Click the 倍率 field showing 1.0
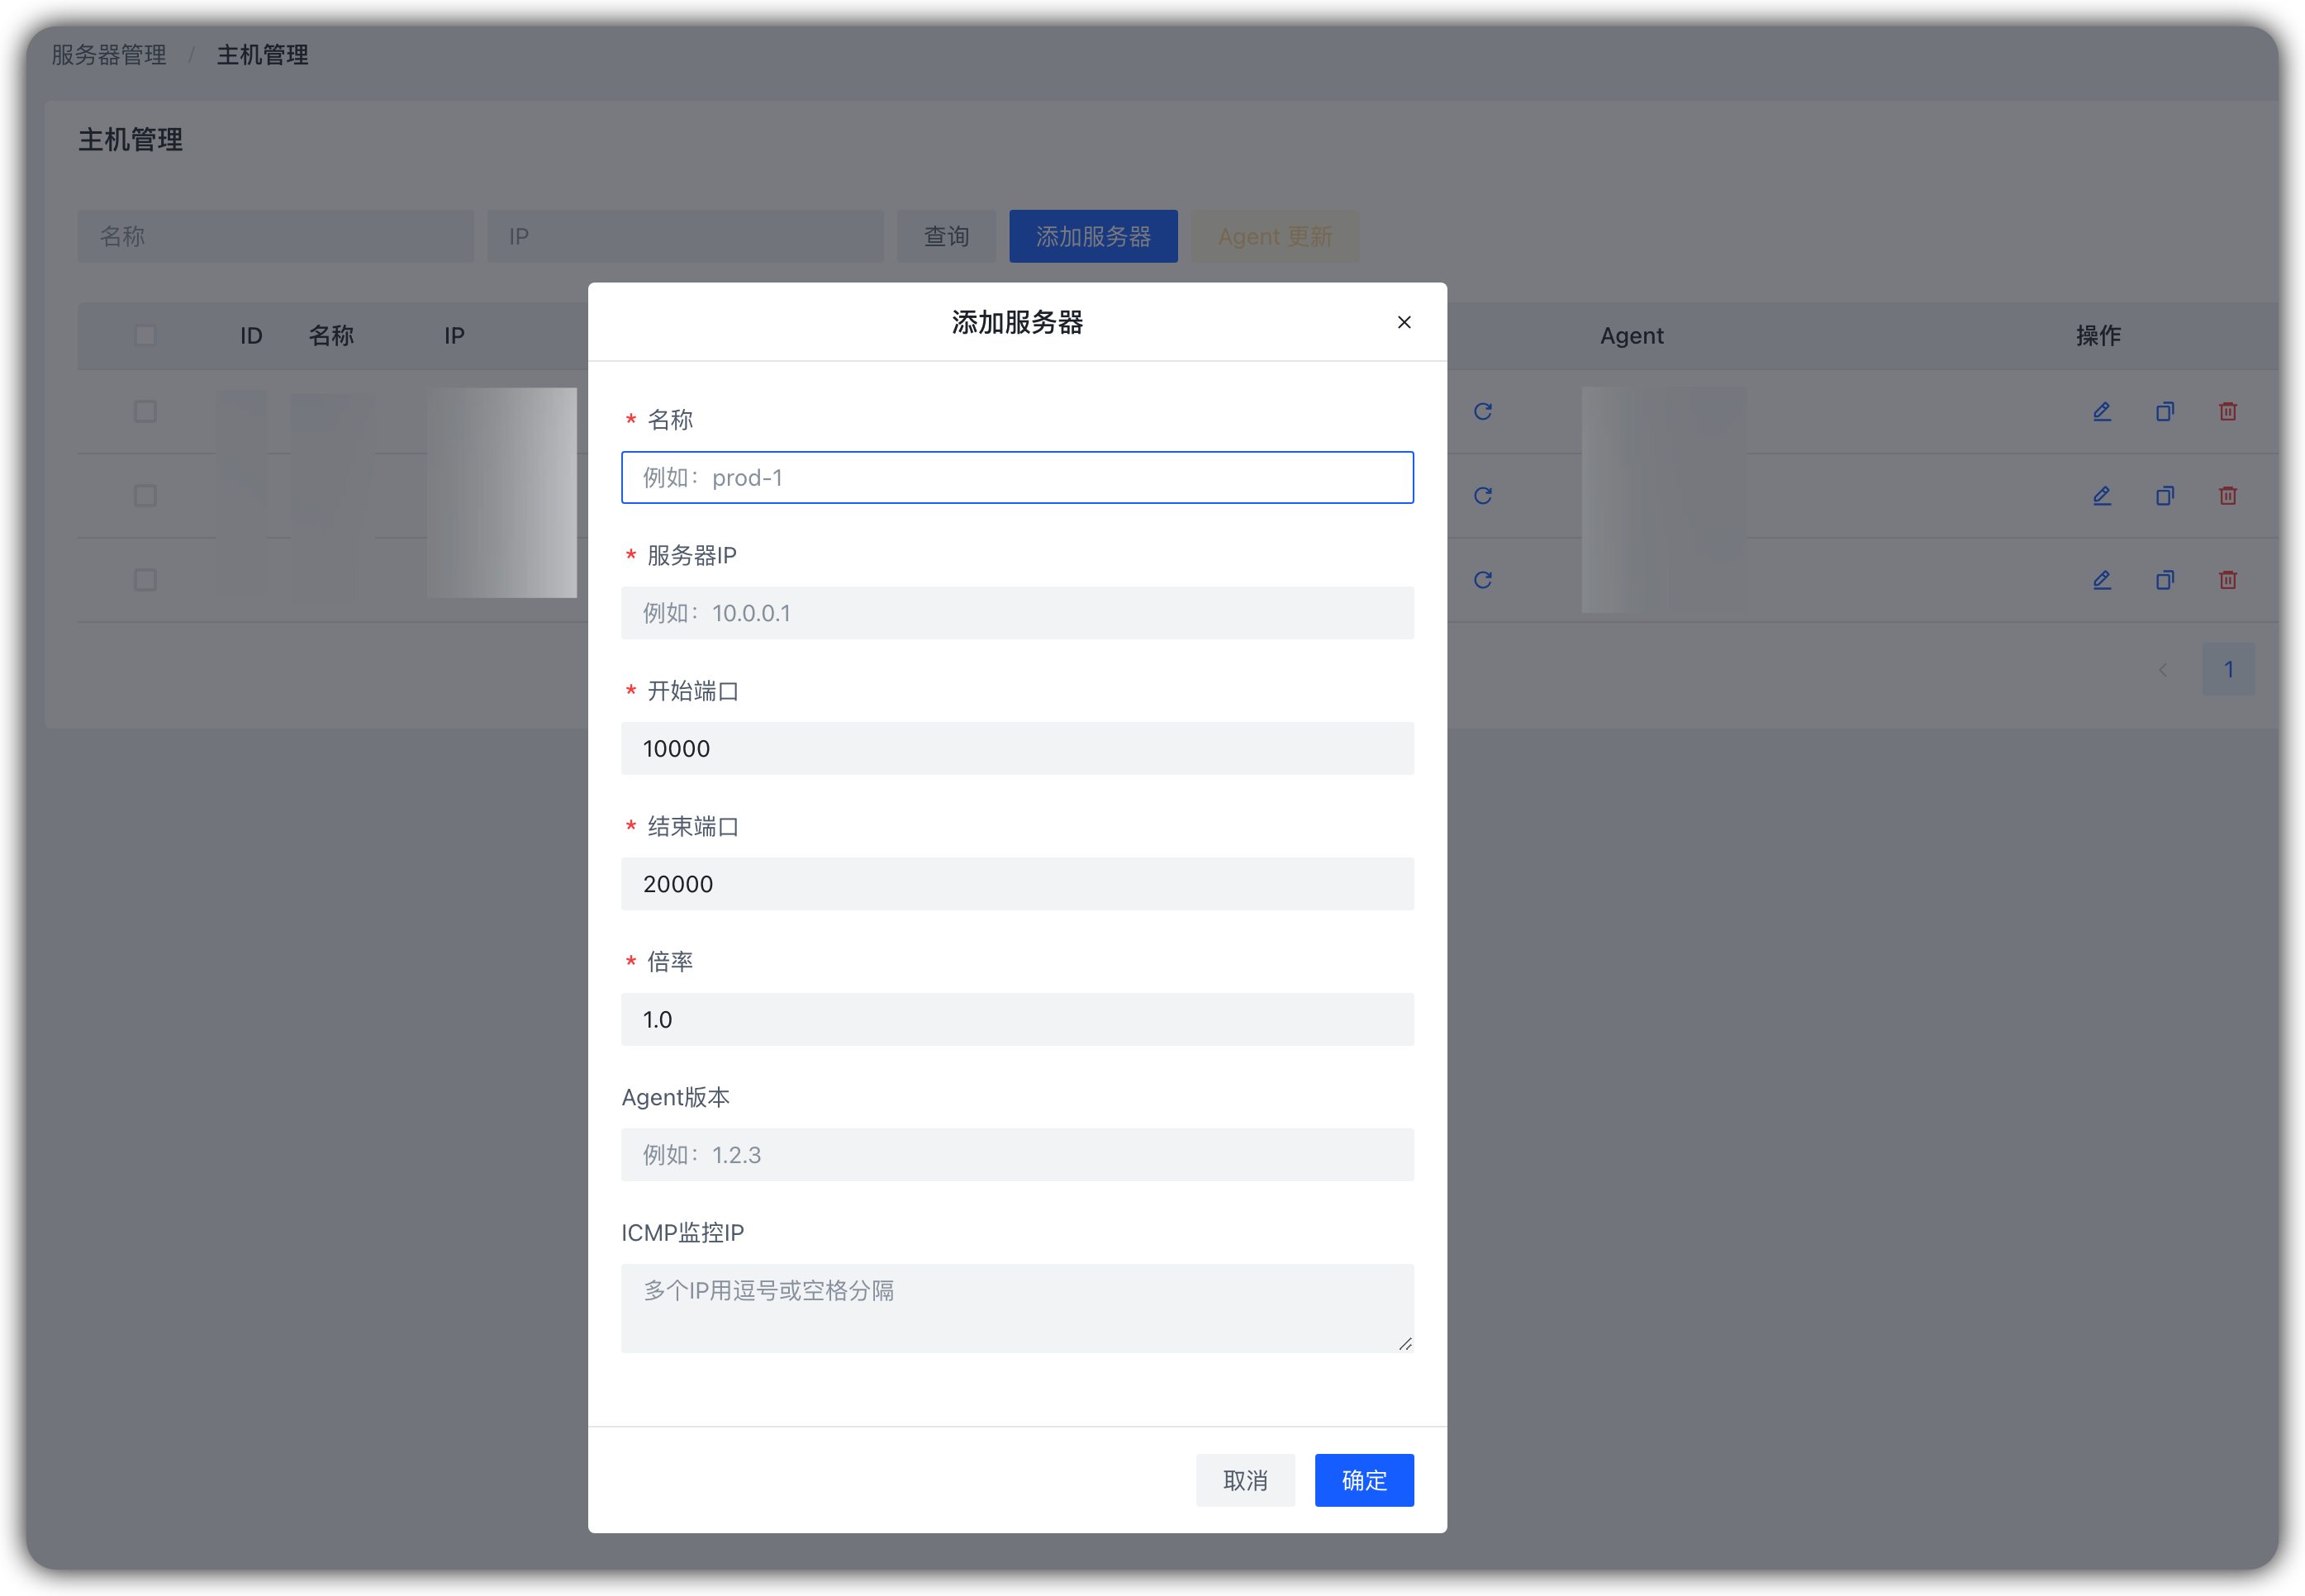Image resolution: width=2305 pixels, height=1596 pixels. pyautogui.click(x=1017, y=1019)
